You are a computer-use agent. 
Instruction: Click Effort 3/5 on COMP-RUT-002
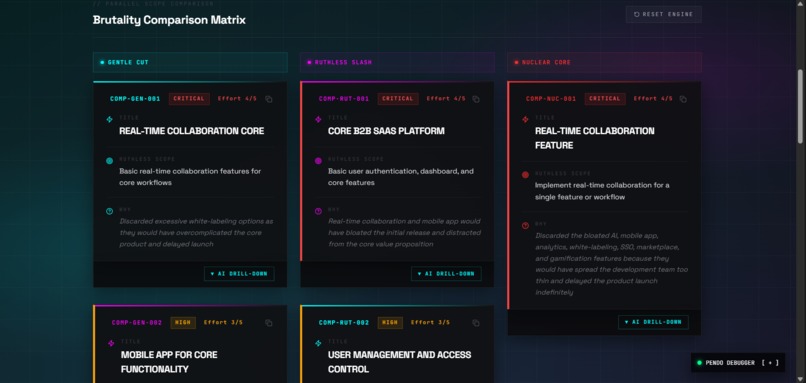(x=430, y=323)
